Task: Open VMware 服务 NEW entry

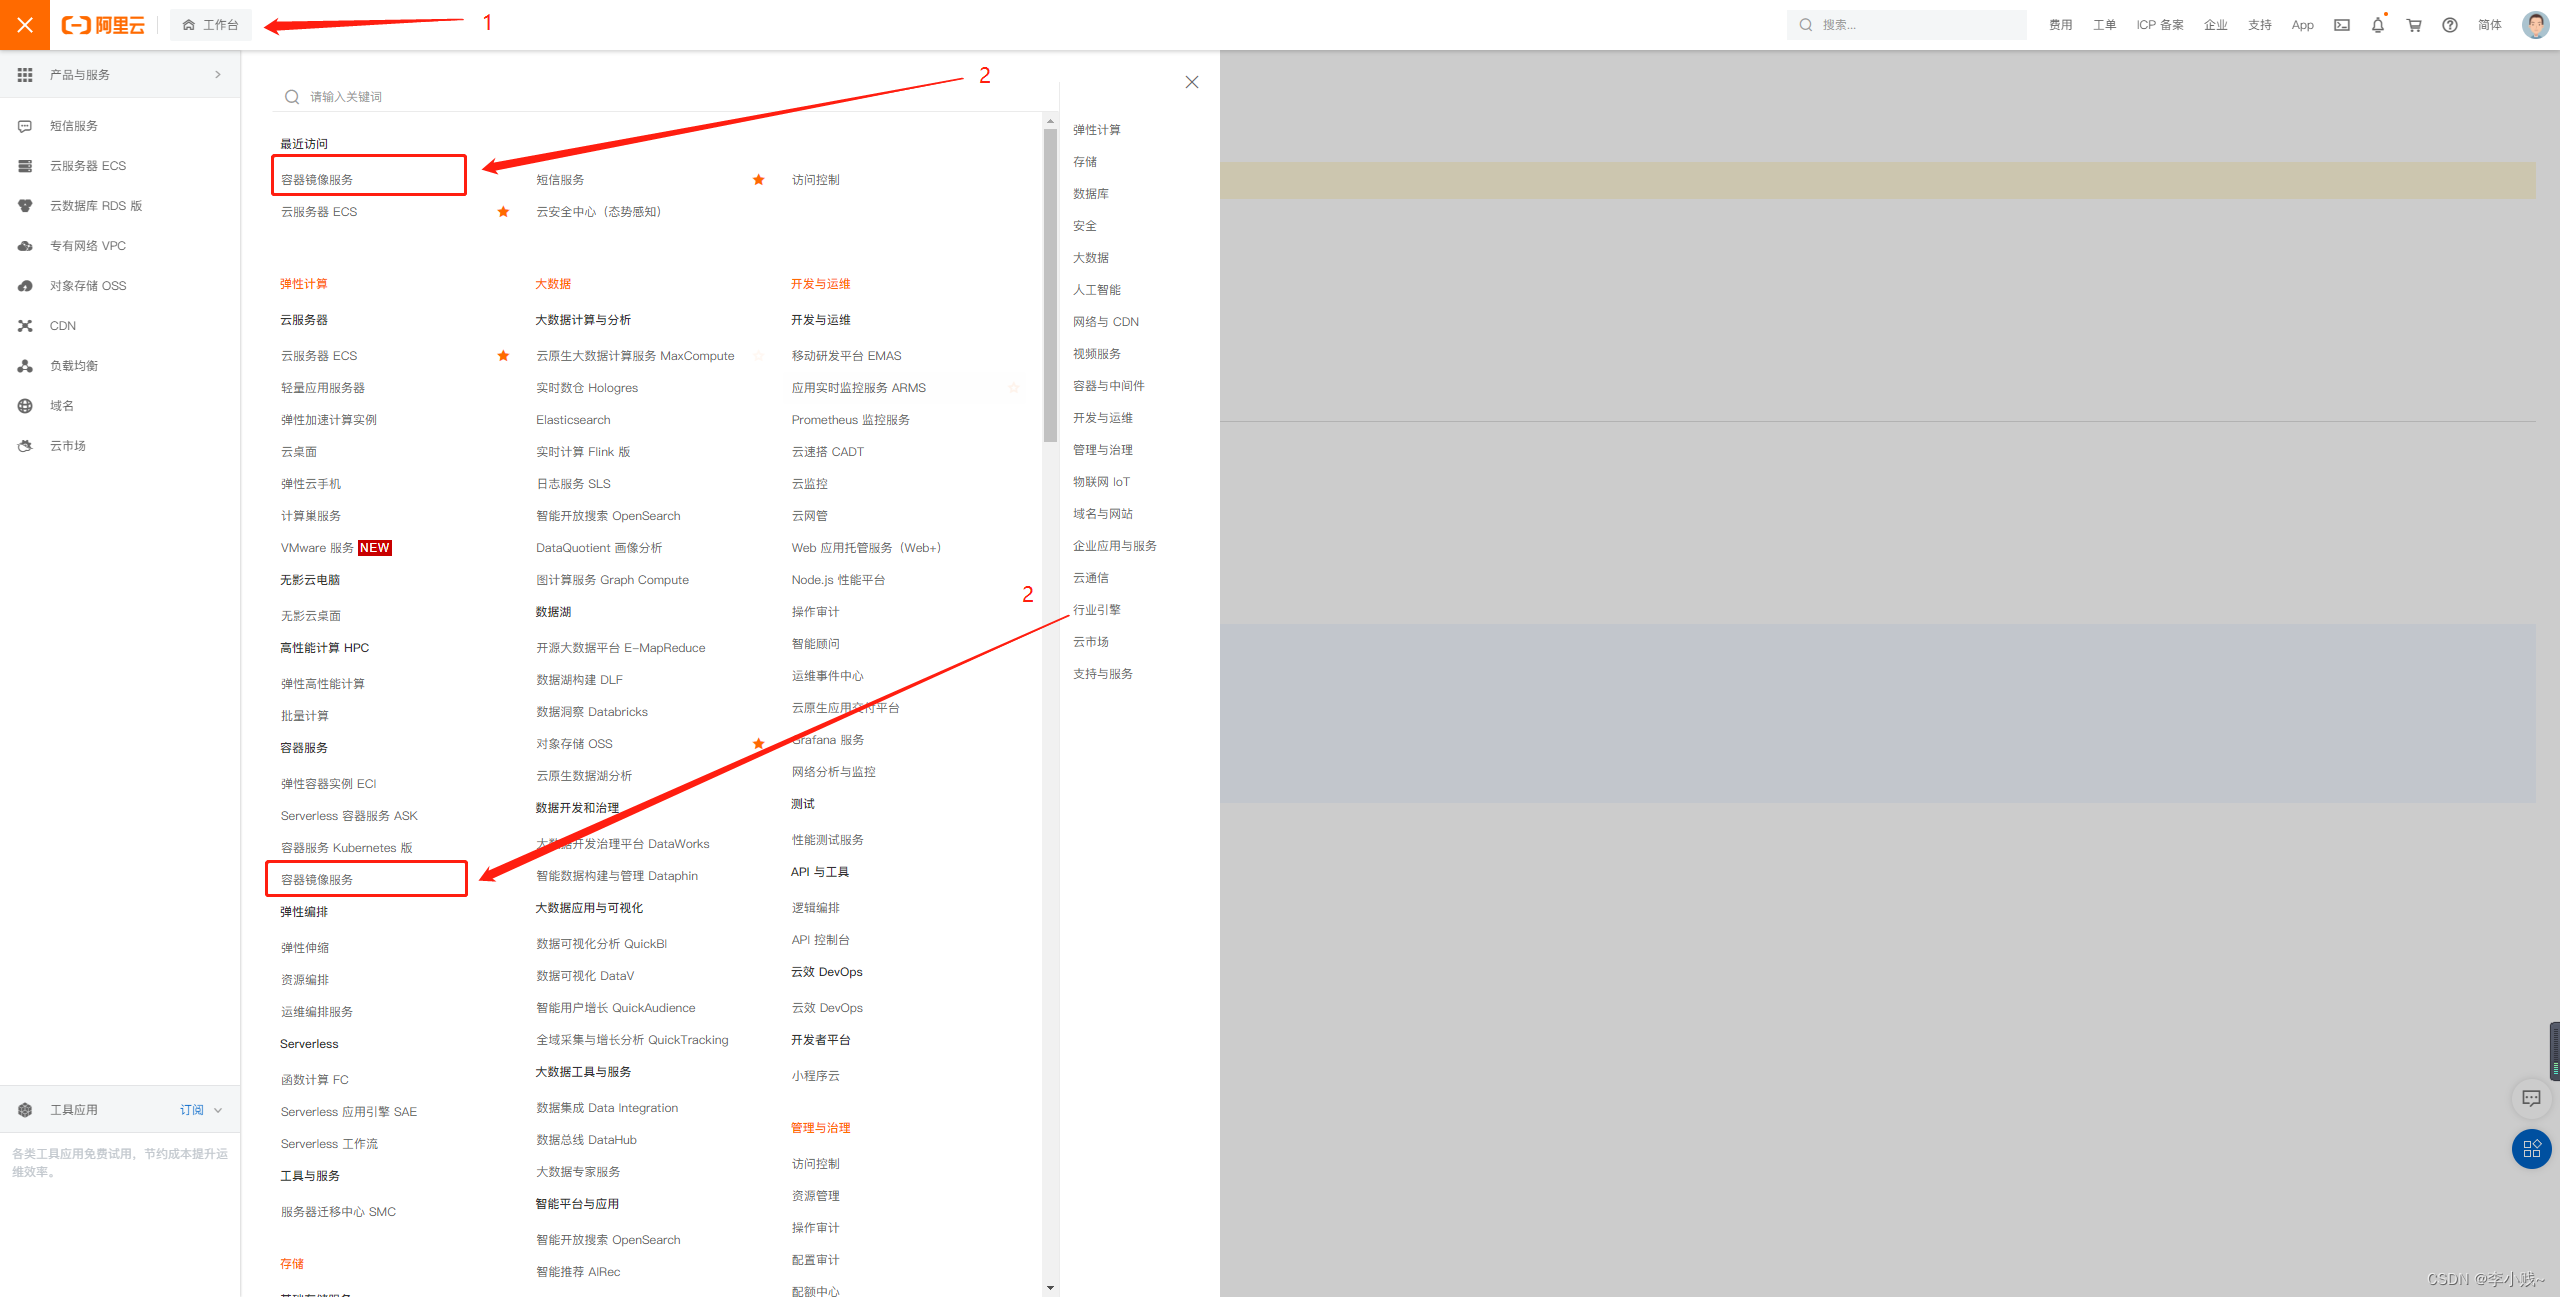Action: pos(335,548)
